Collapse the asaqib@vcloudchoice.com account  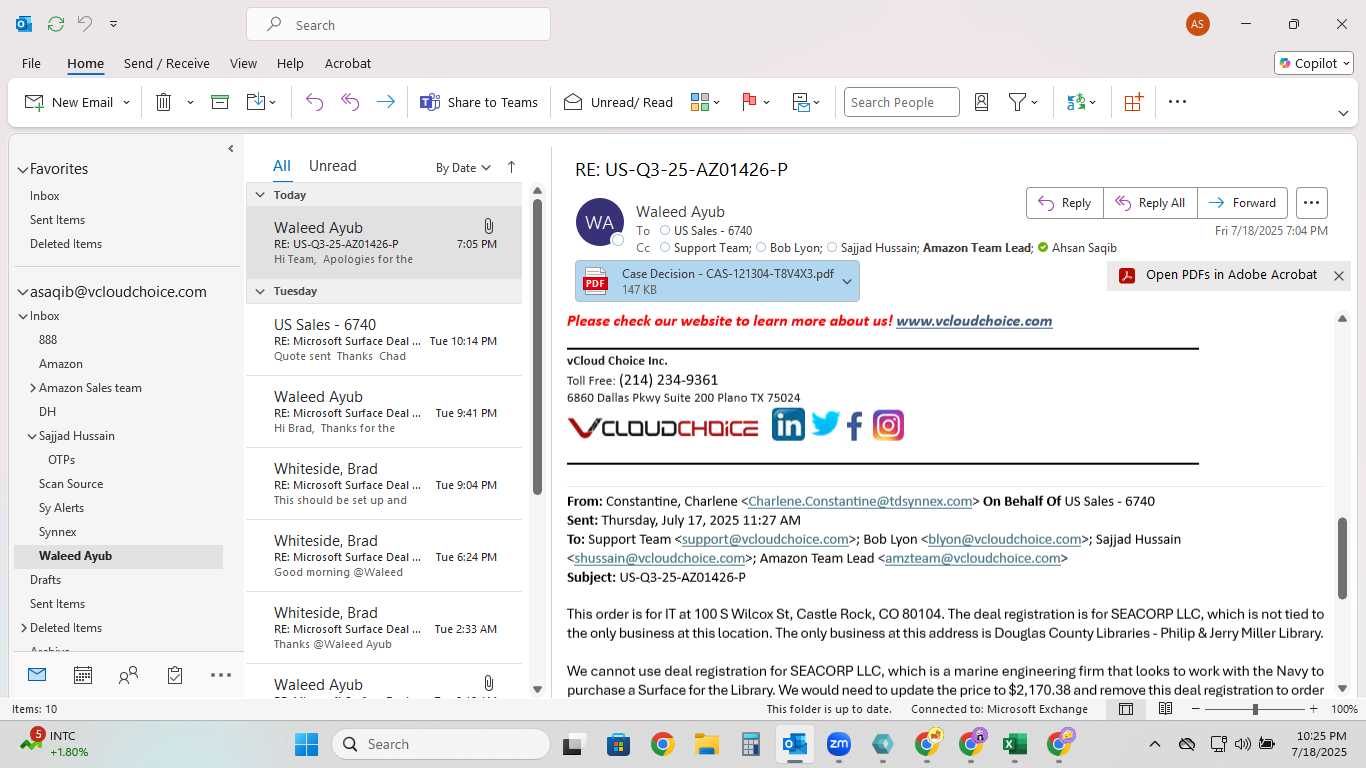click(22, 292)
